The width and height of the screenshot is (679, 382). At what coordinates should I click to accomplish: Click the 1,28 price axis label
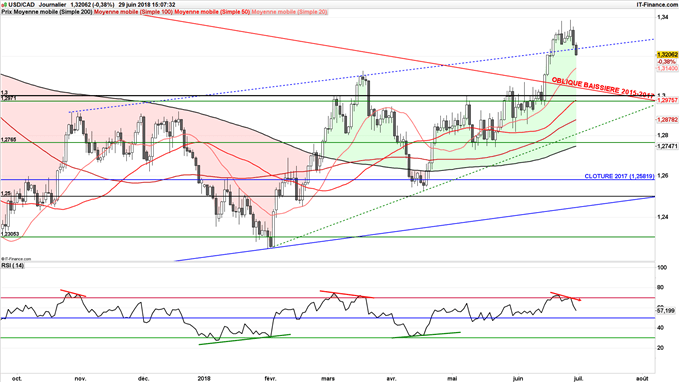662,135
